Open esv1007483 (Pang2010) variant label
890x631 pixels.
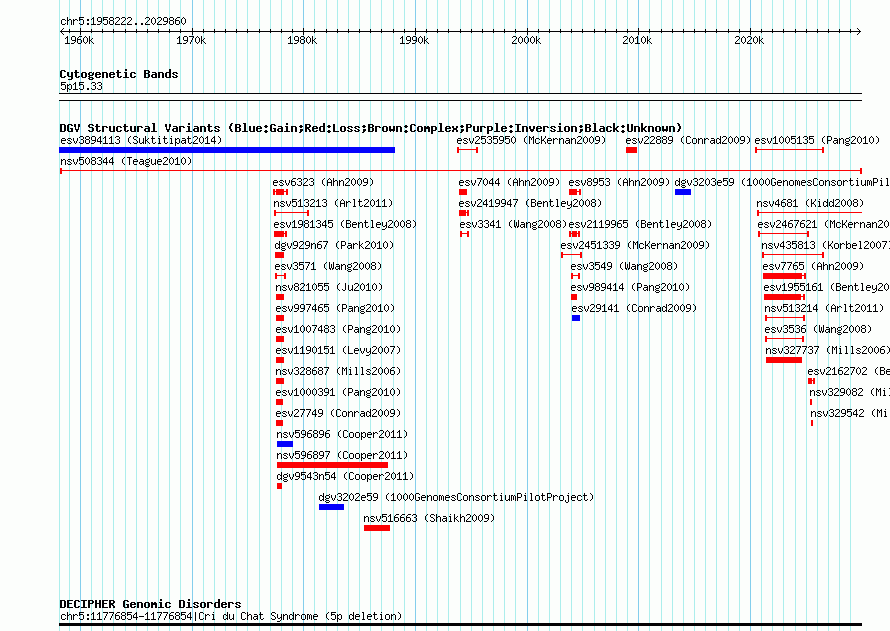[x=338, y=329]
